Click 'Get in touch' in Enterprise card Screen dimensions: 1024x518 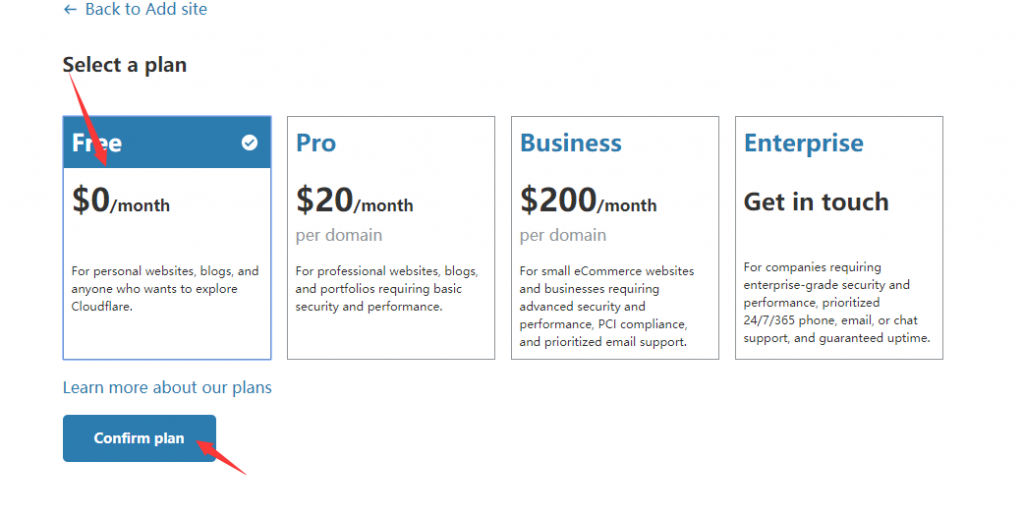pyautogui.click(x=816, y=202)
